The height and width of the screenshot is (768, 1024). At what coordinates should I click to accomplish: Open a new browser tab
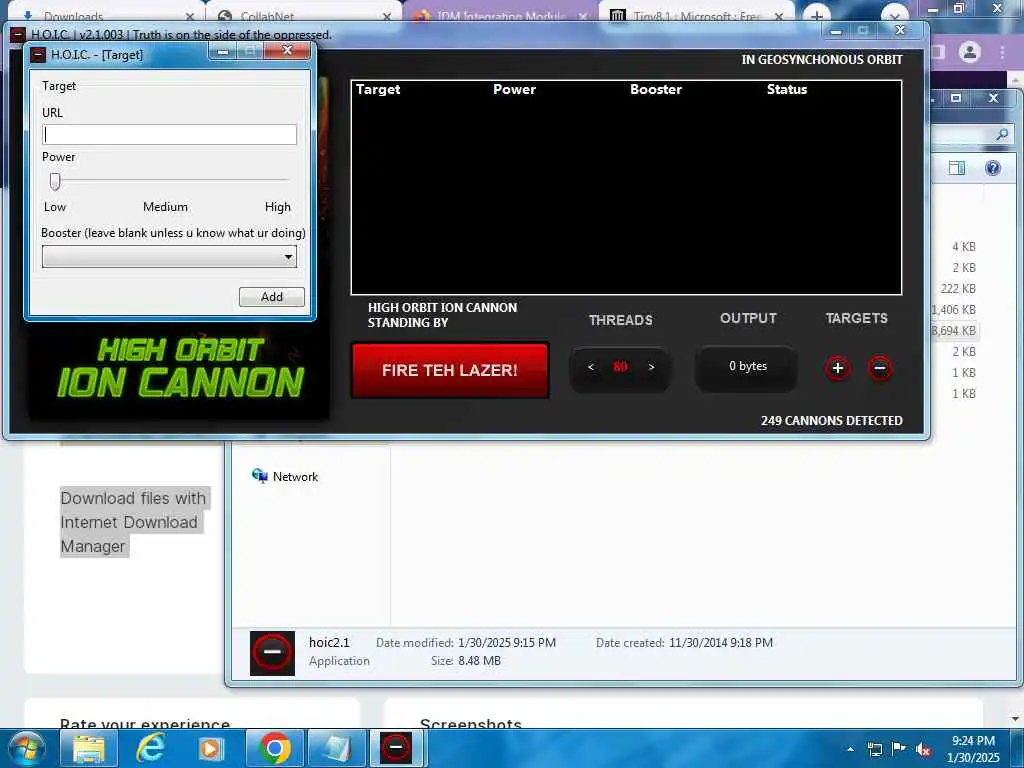[x=816, y=16]
